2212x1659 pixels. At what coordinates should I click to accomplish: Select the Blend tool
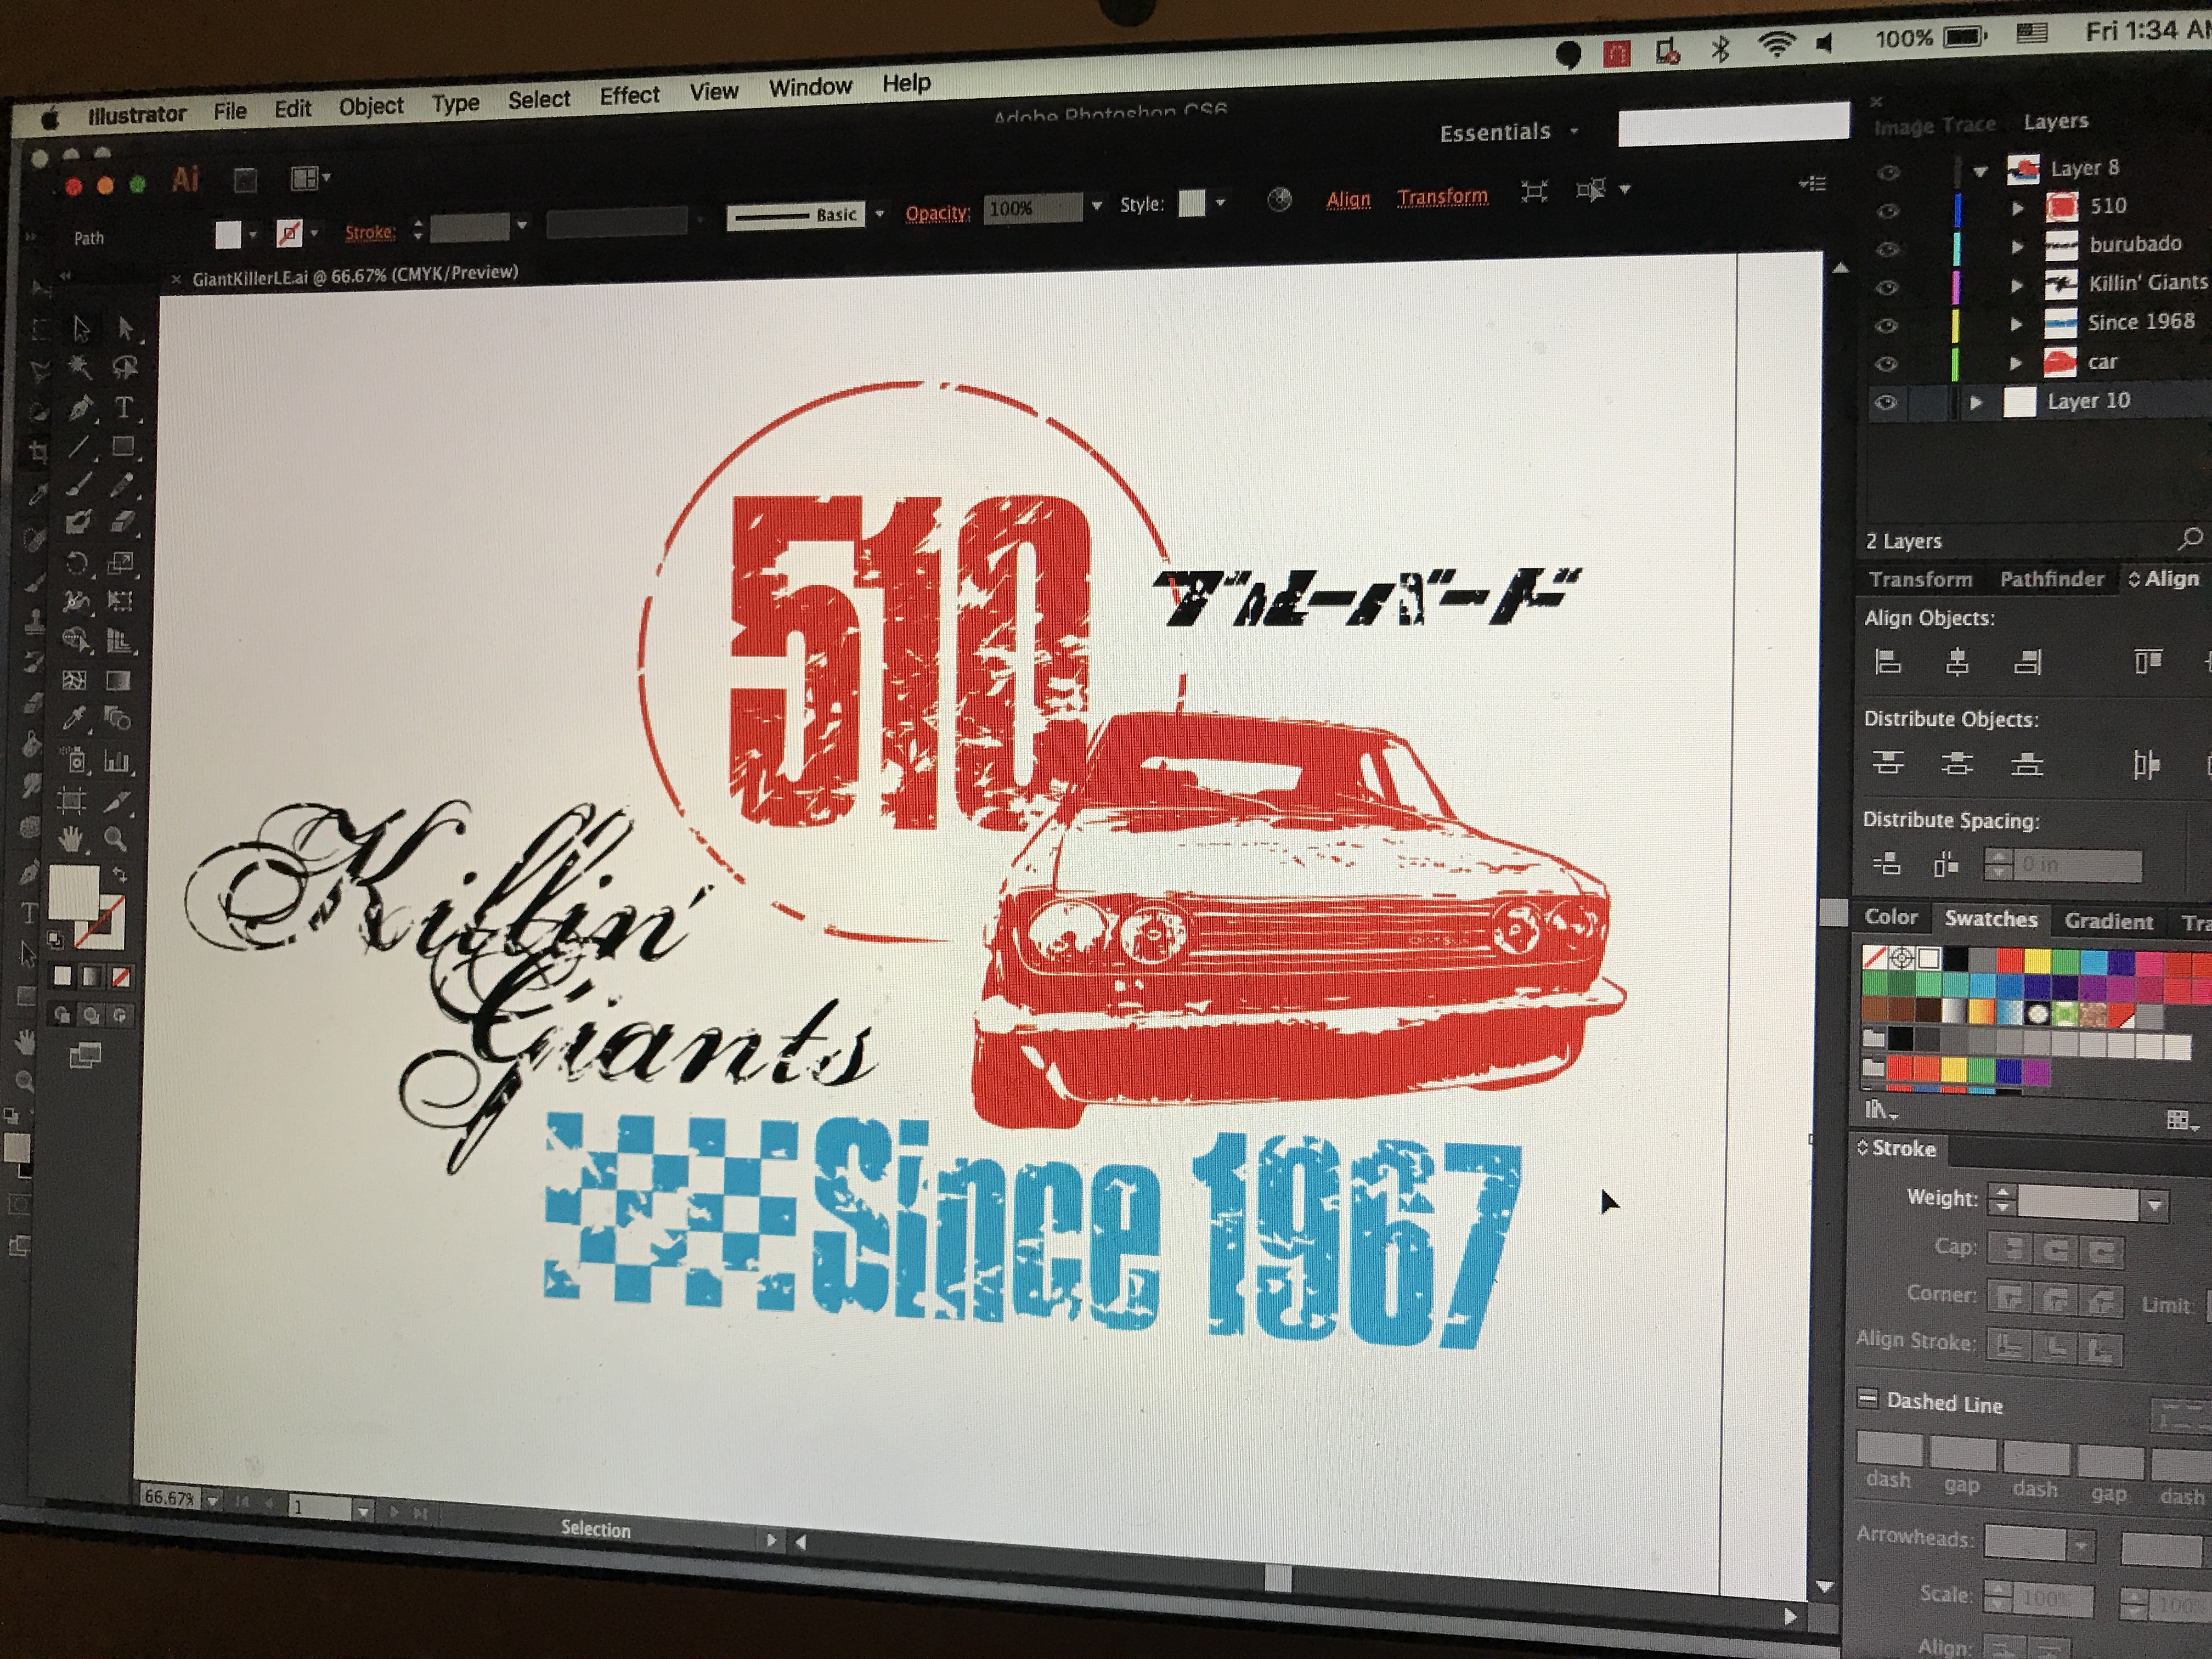pos(118,719)
